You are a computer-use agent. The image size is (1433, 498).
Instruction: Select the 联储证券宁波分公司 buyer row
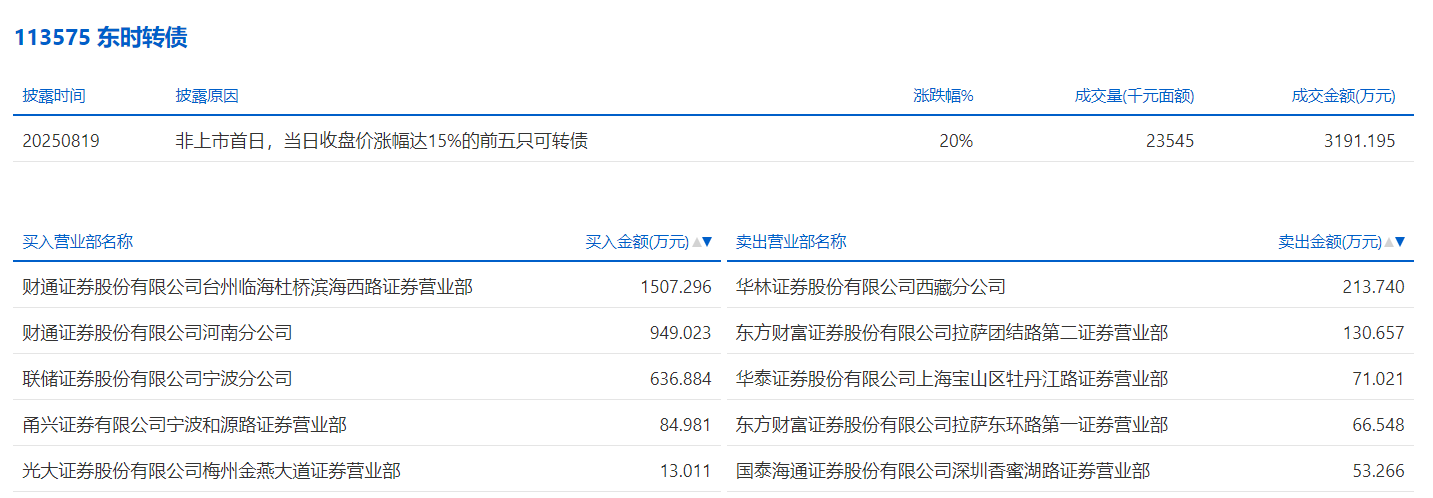click(157, 379)
